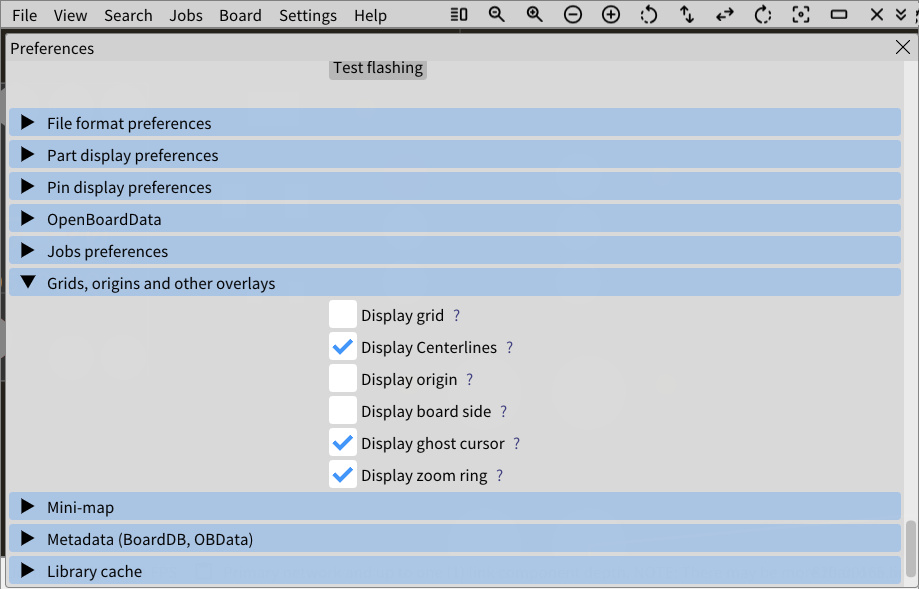Viewport: 919px width, 589px height.
Task: Open the Board menu
Action: [240, 15]
